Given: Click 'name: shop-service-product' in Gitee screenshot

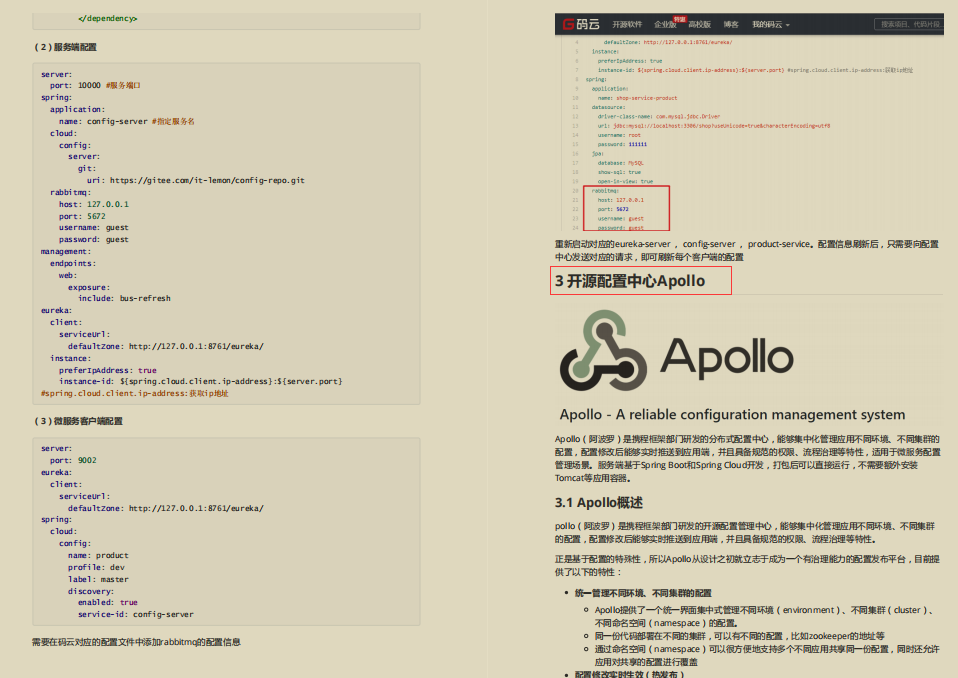Looking at the screenshot, I should [x=637, y=98].
